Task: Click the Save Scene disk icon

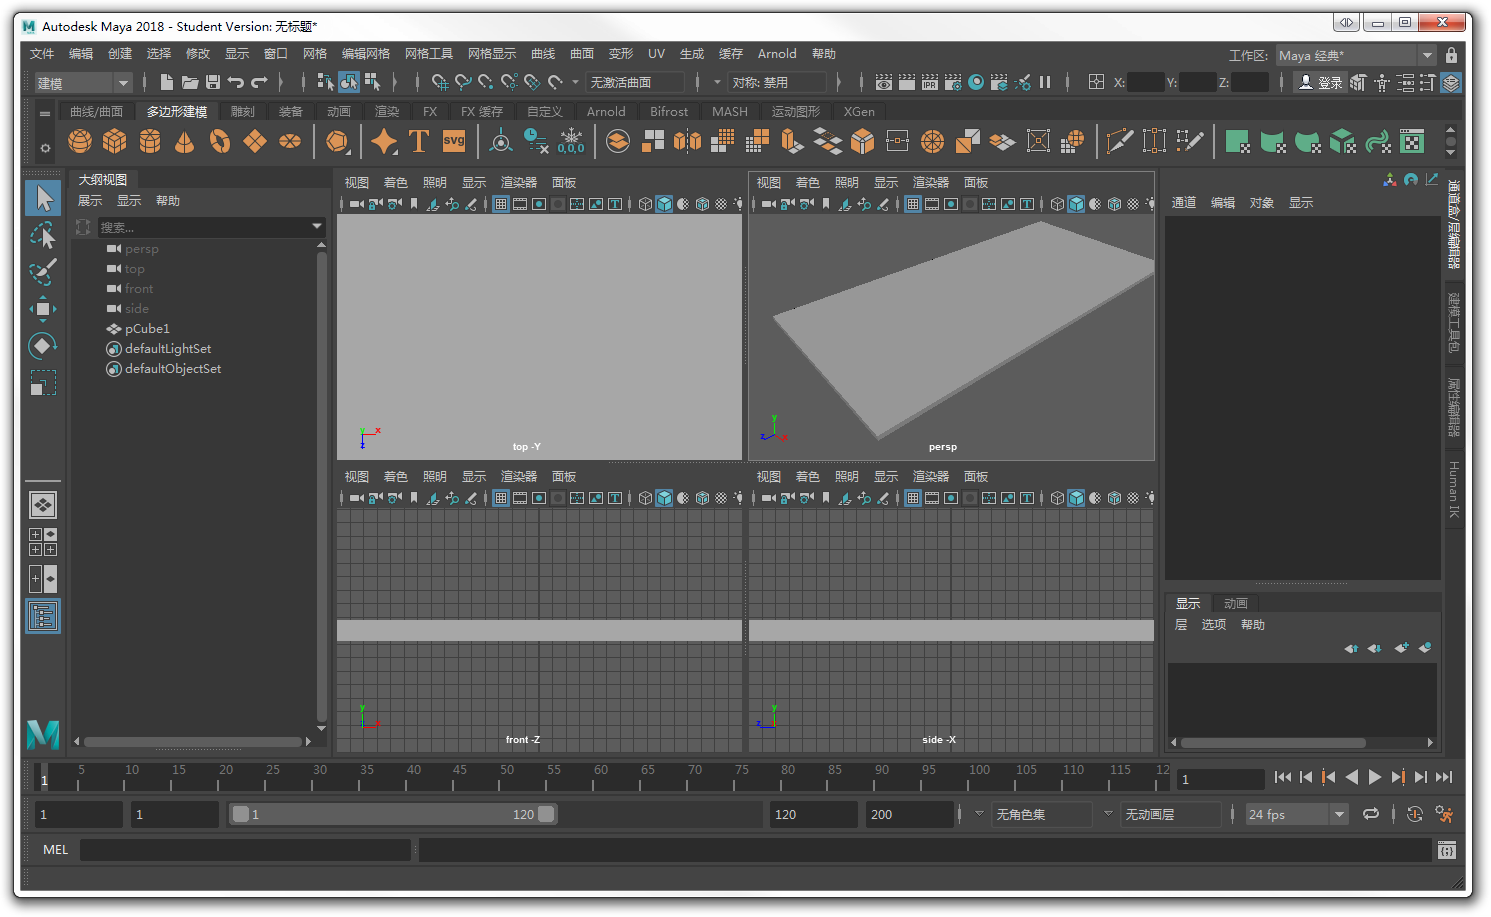Action: click(213, 82)
